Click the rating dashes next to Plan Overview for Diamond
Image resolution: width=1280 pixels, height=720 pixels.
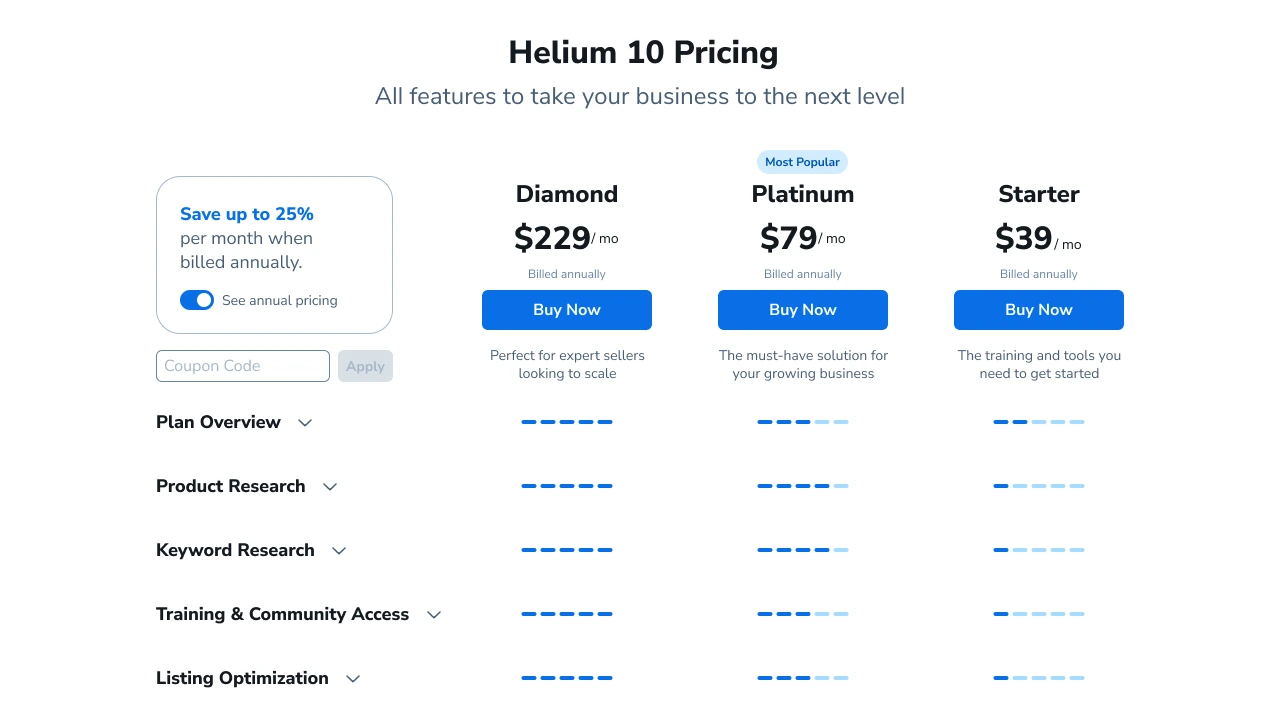567,422
